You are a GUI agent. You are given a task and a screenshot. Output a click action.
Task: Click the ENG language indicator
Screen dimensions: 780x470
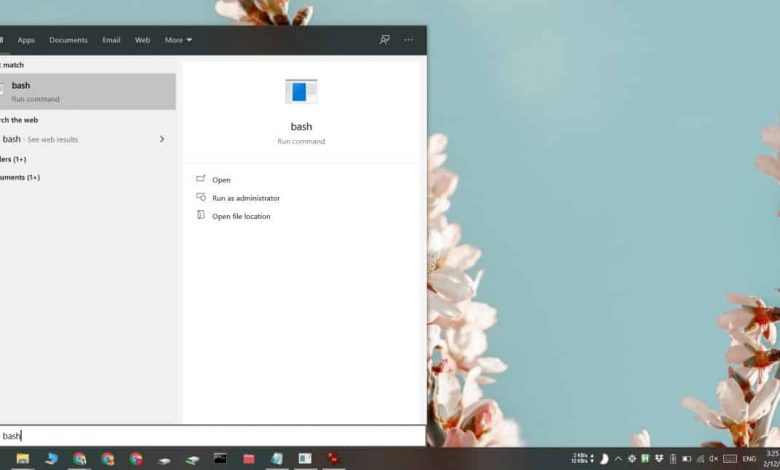click(x=749, y=459)
